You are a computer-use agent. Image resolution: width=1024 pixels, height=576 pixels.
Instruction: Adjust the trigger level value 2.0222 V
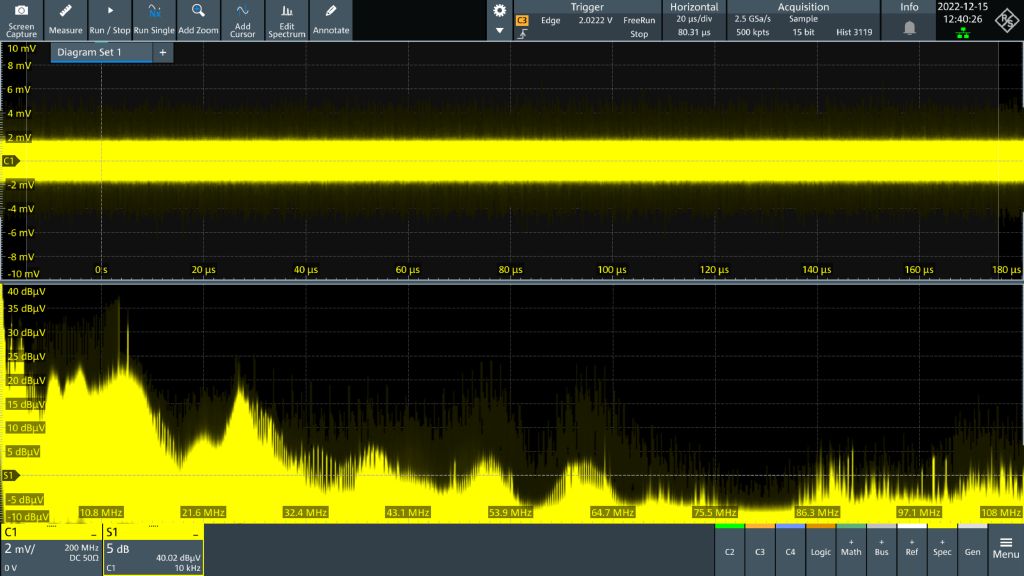pos(596,21)
